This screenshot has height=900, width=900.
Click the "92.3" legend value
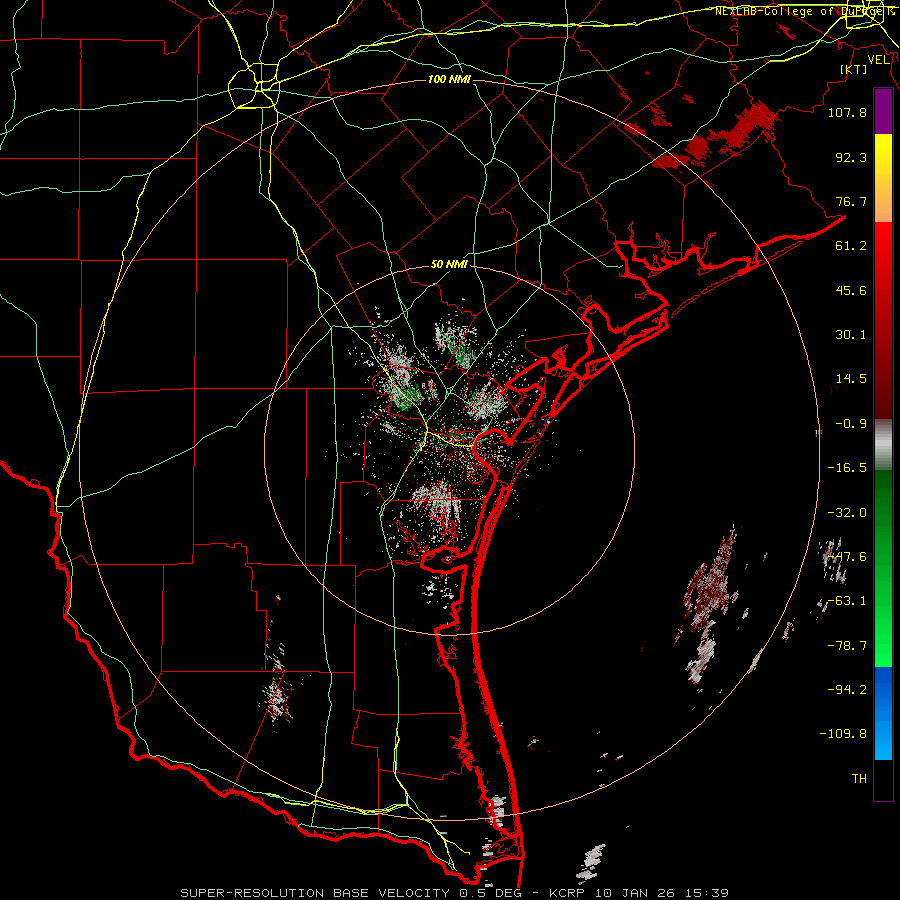point(851,157)
